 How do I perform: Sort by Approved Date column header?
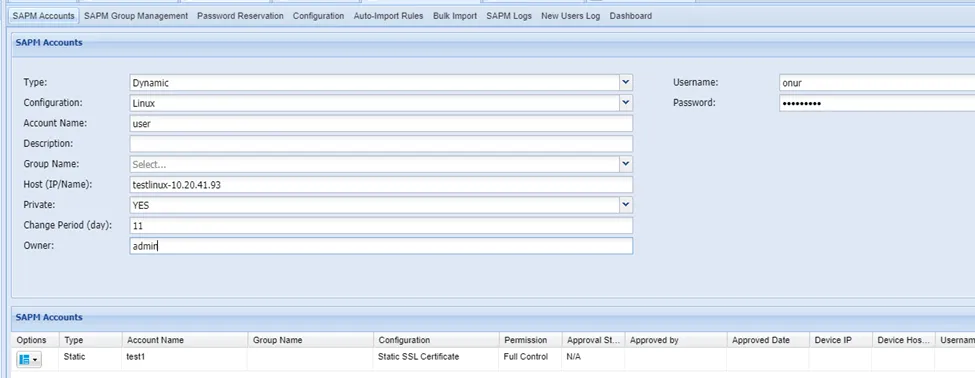tap(768, 340)
